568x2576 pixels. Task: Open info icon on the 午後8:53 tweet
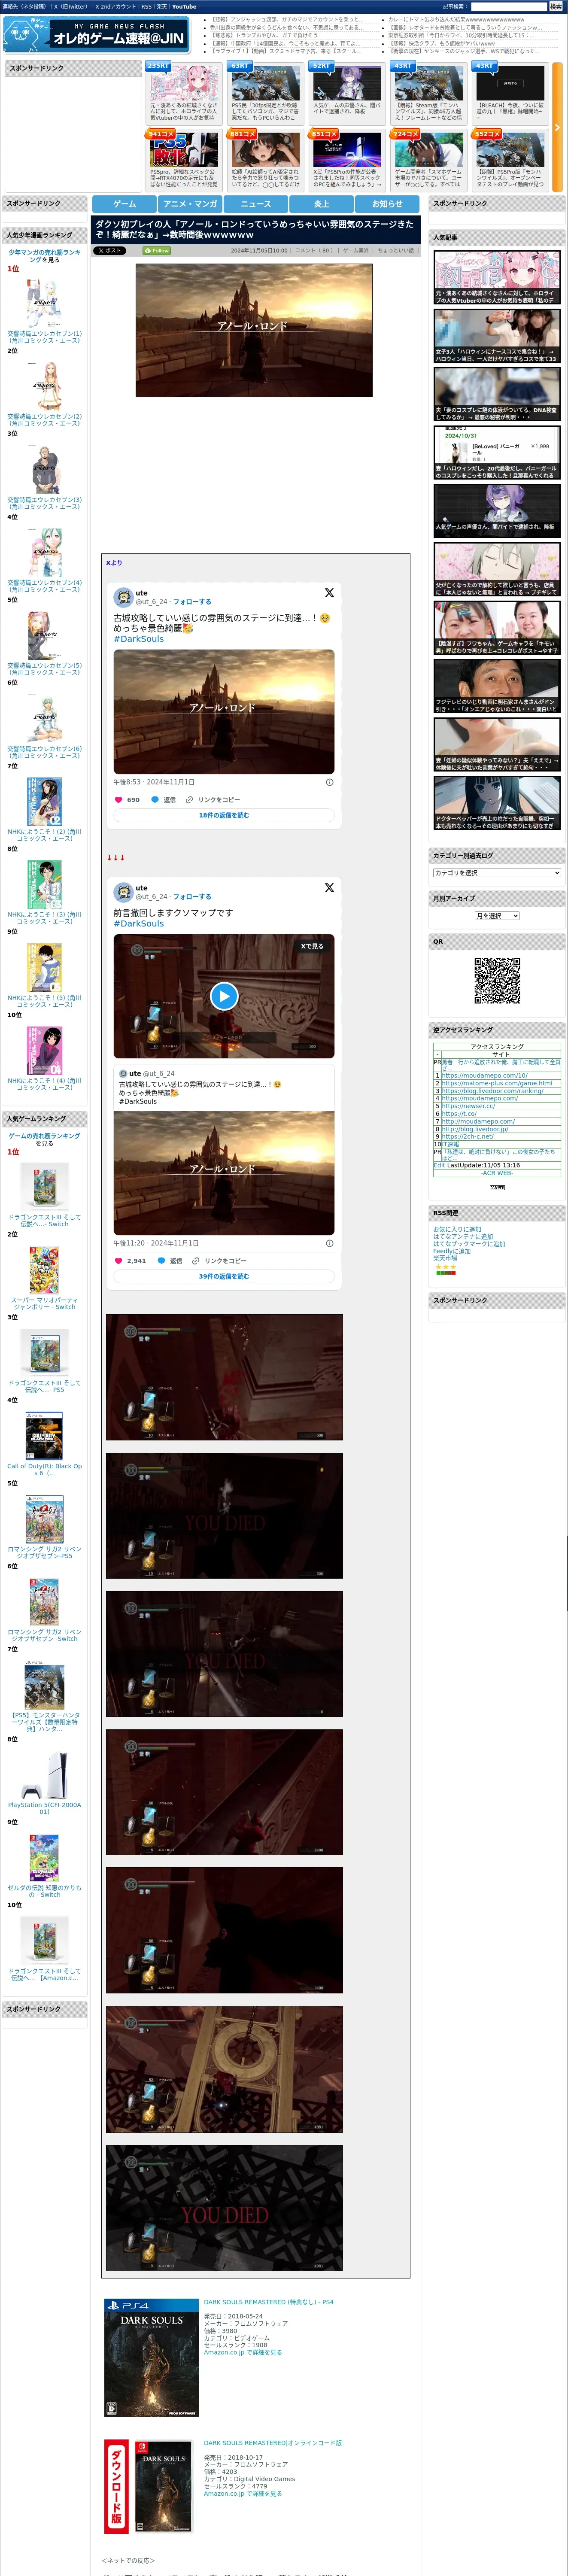(330, 782)
